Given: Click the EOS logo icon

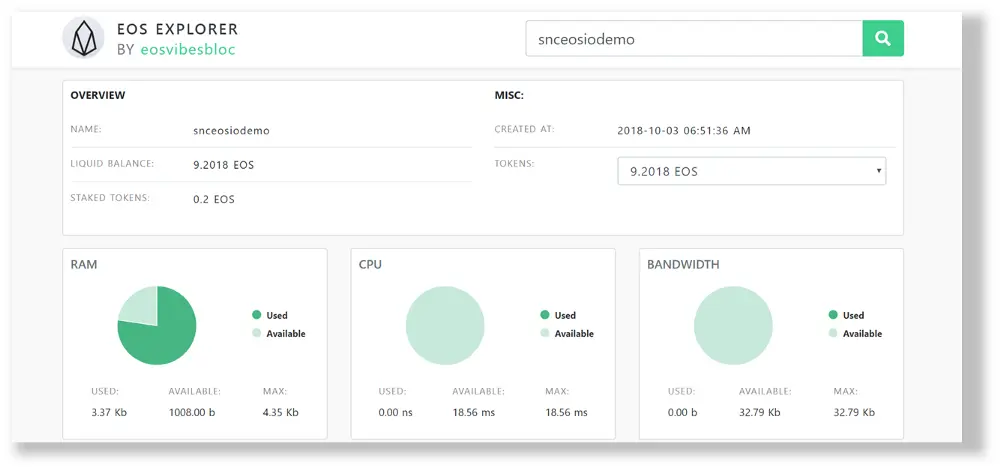Looking at the screenshot, I should (x=84, y=38).
